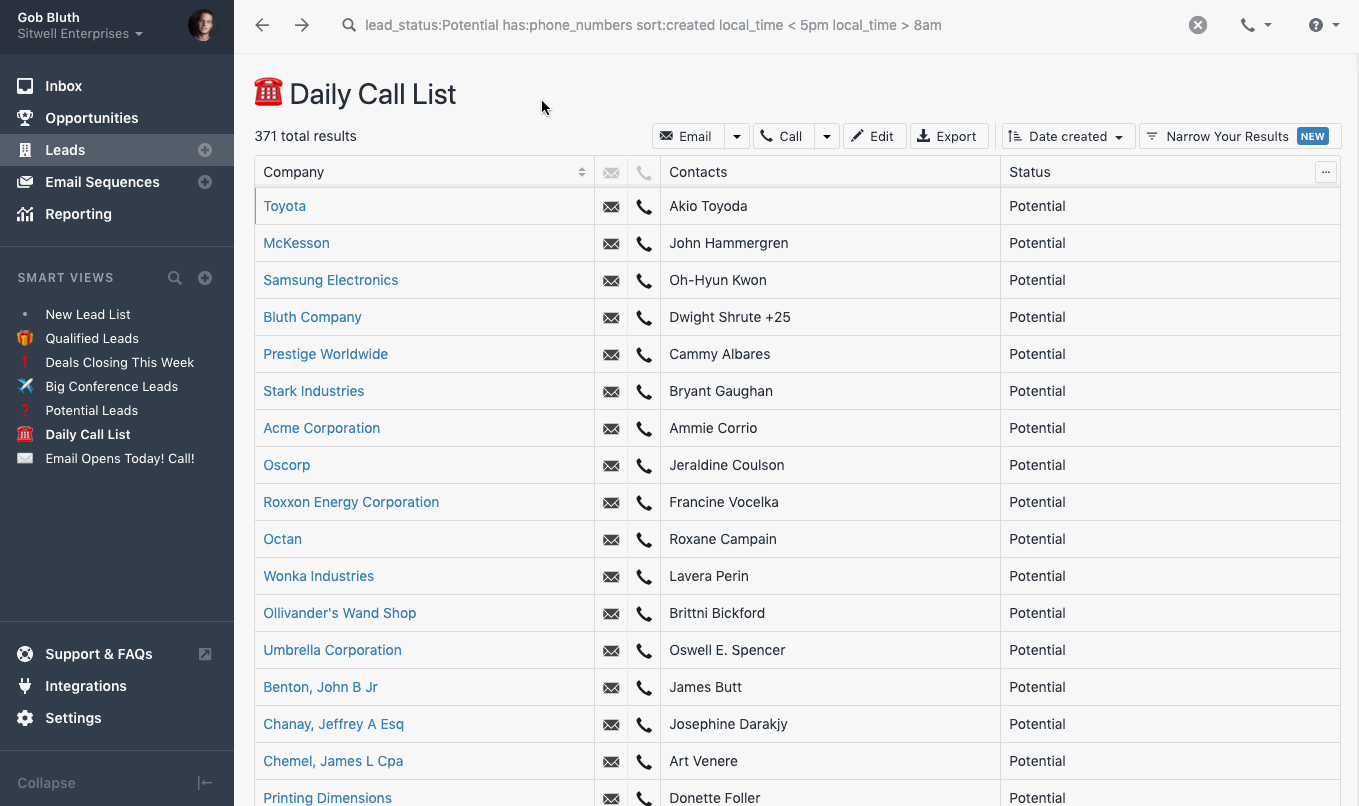1359x806 pixels.
Task: Click the Edit button
Action: [874, 136]
